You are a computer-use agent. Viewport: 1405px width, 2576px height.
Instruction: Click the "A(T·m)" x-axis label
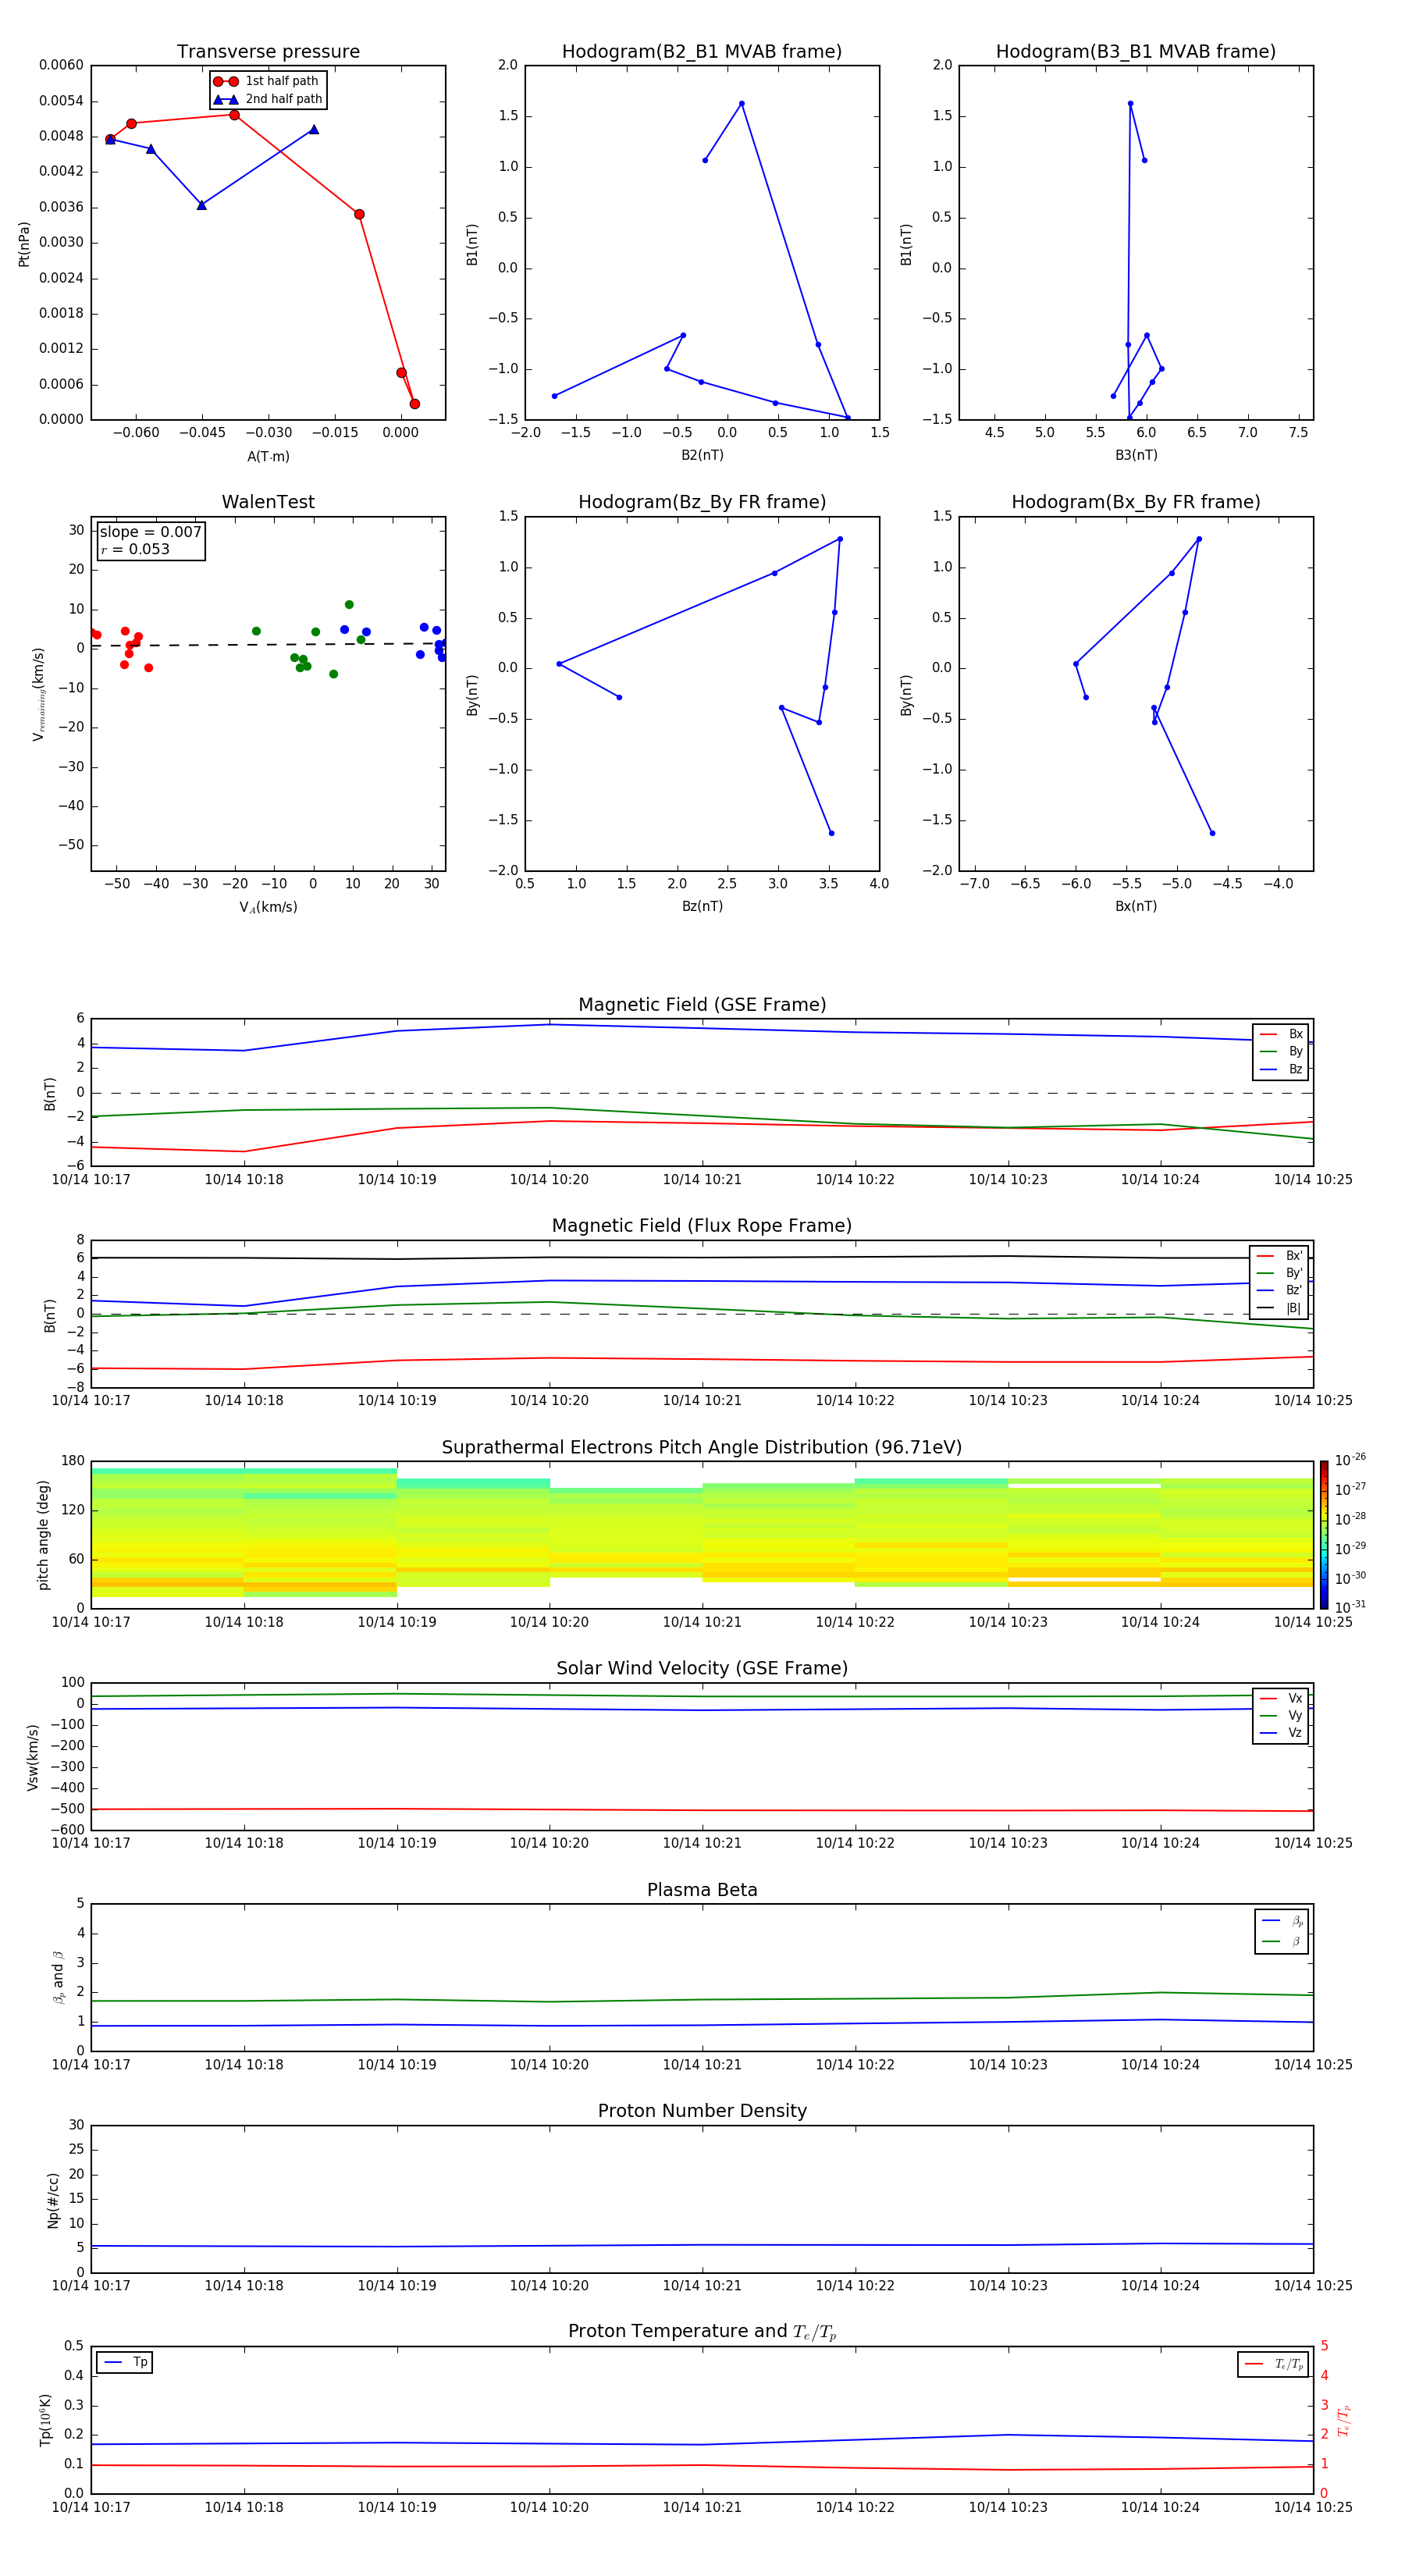(268, 456)
